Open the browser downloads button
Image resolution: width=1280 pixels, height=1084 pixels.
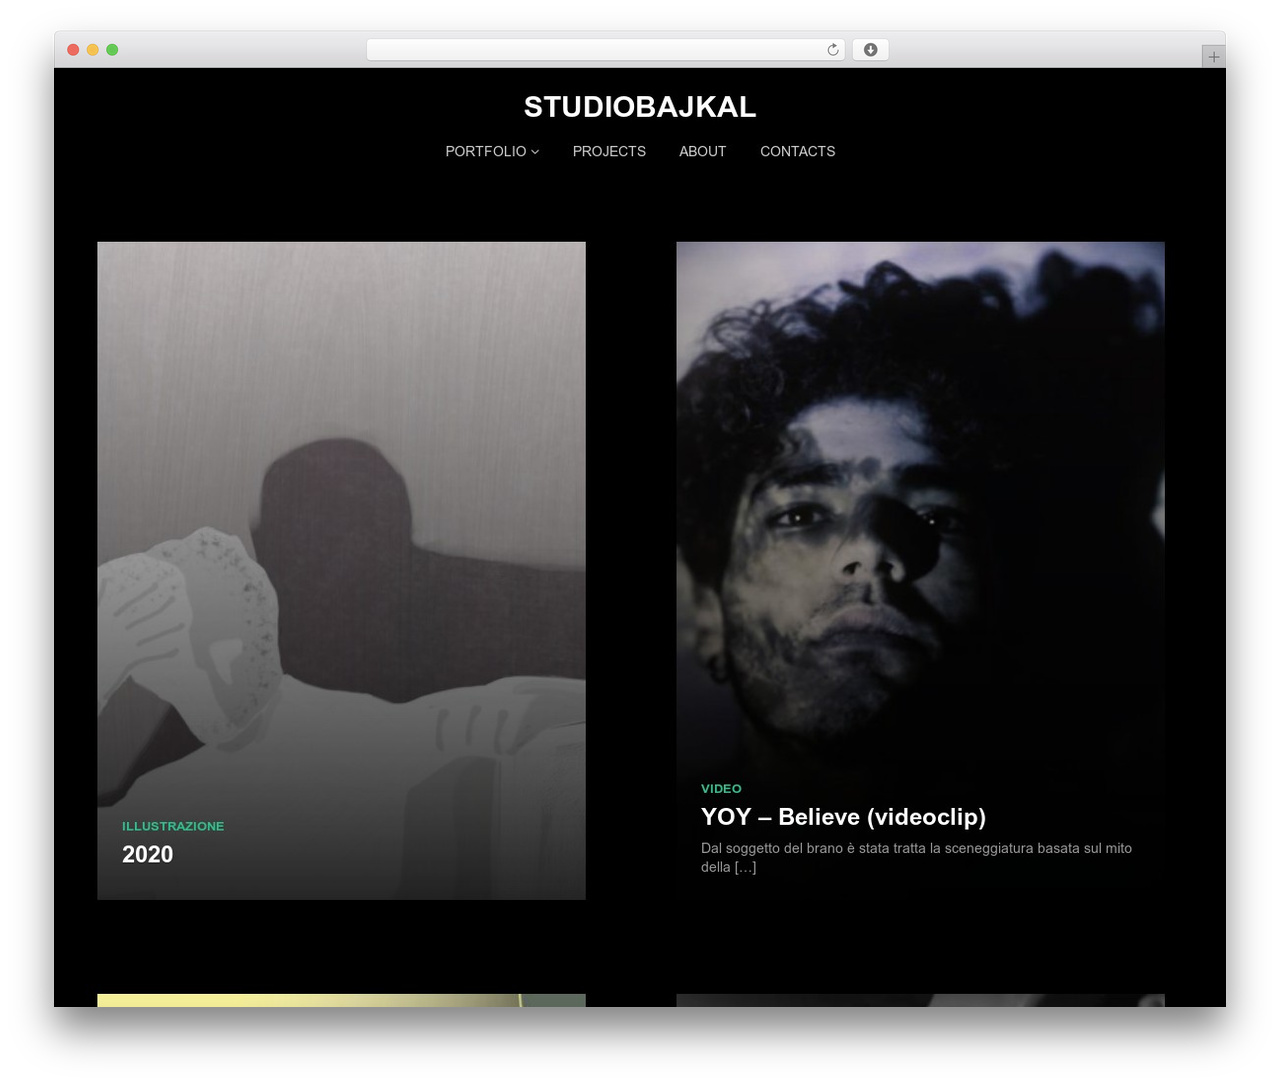tap(870, 50)
